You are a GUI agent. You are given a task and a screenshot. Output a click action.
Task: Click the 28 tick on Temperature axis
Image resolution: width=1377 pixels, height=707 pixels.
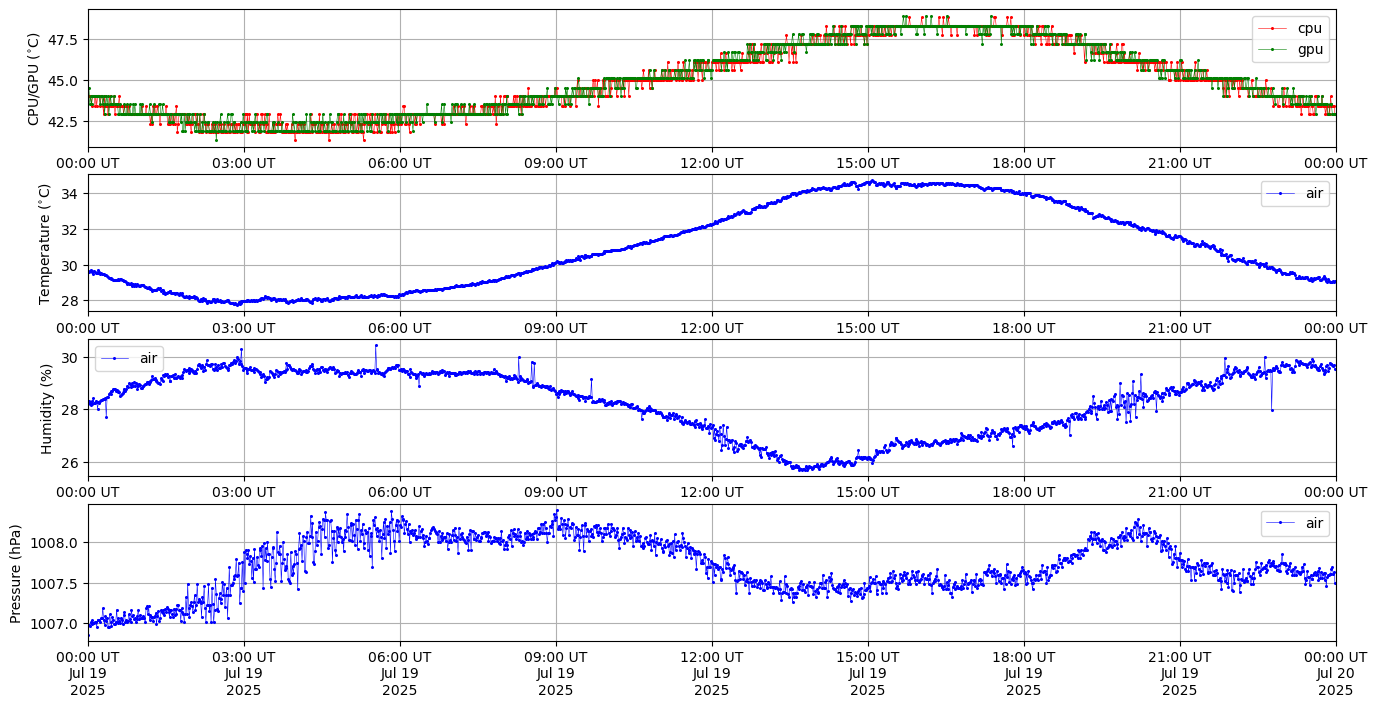click(x=72, y=301)
